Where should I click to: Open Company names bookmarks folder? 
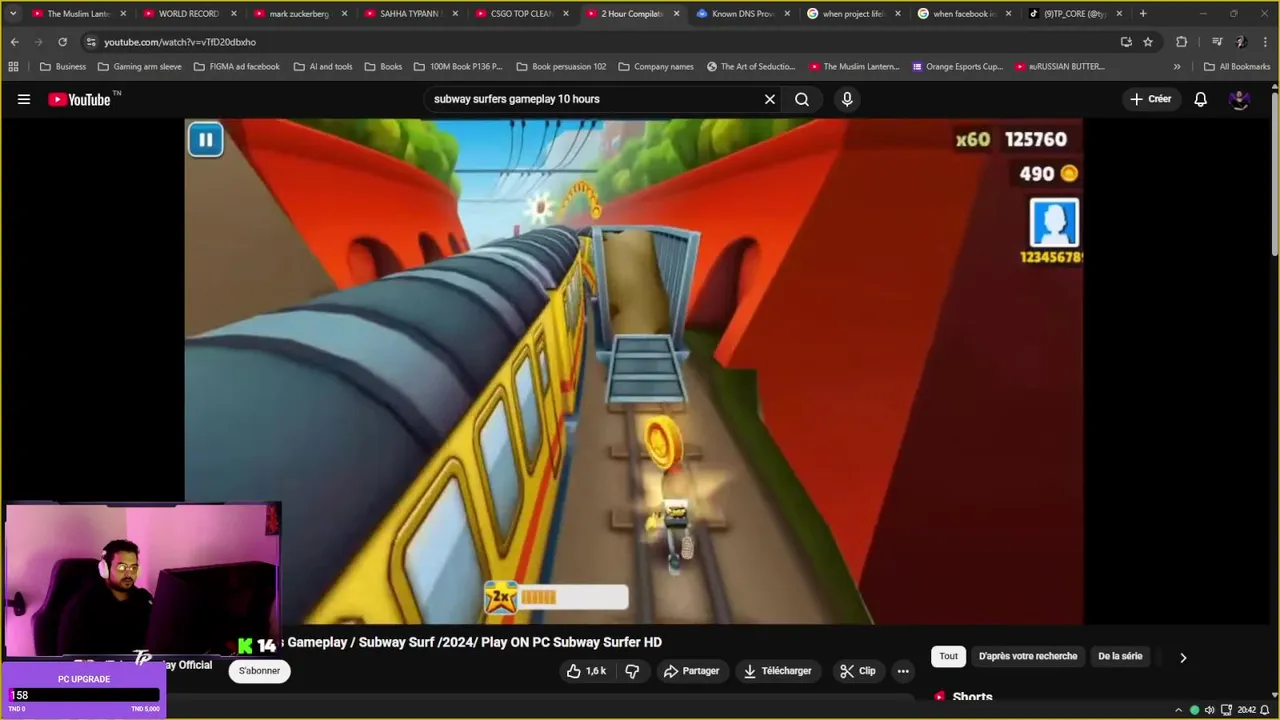click(x=656, y=67)
